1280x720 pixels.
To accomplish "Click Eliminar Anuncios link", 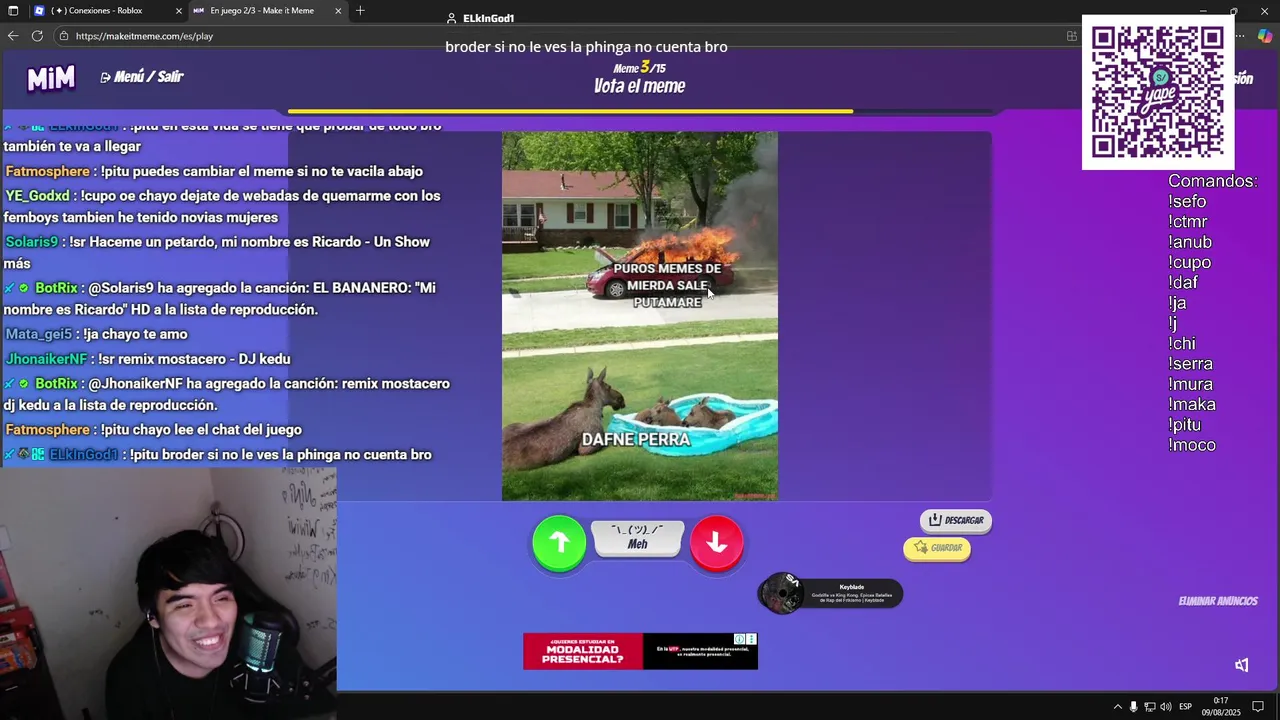I will tap(1217, 601).
